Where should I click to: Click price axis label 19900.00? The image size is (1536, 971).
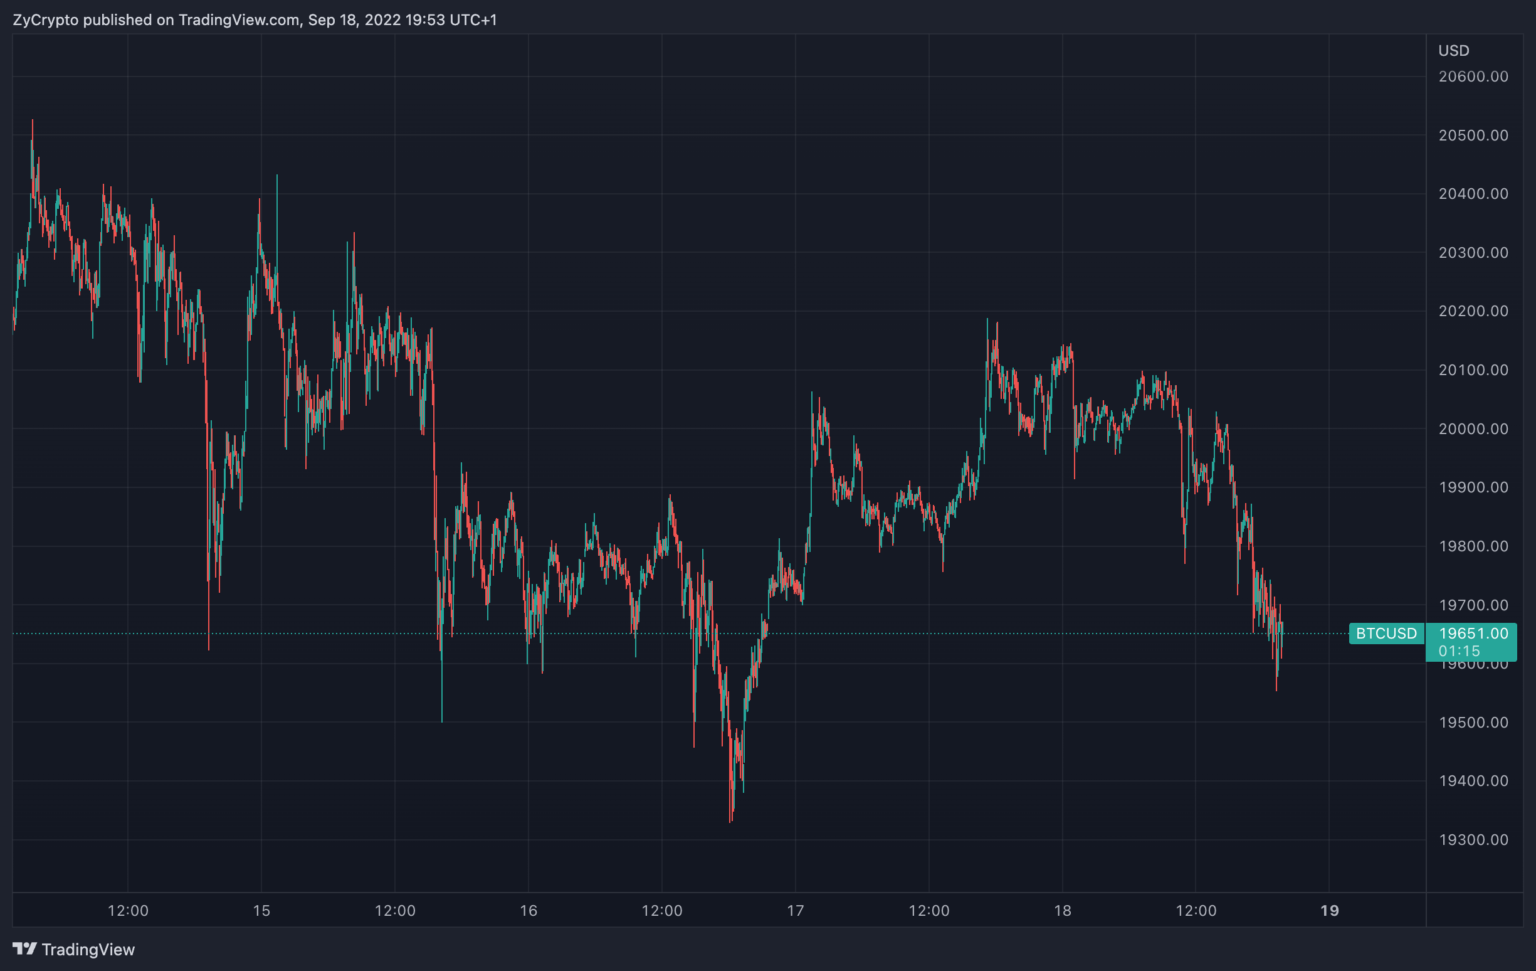1473,487
